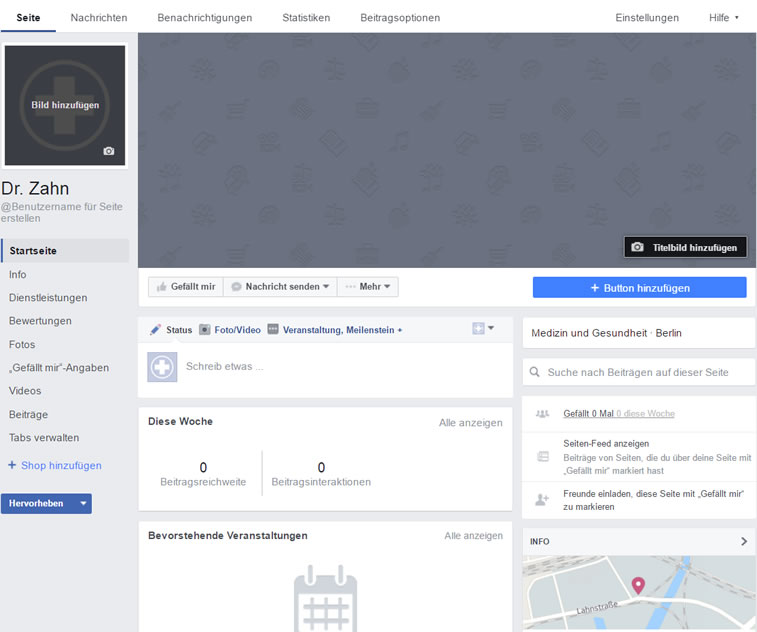Click the thumbs-up icon on Gefällt mir
This screenshot has height=632, width=757.
point(161,287)
